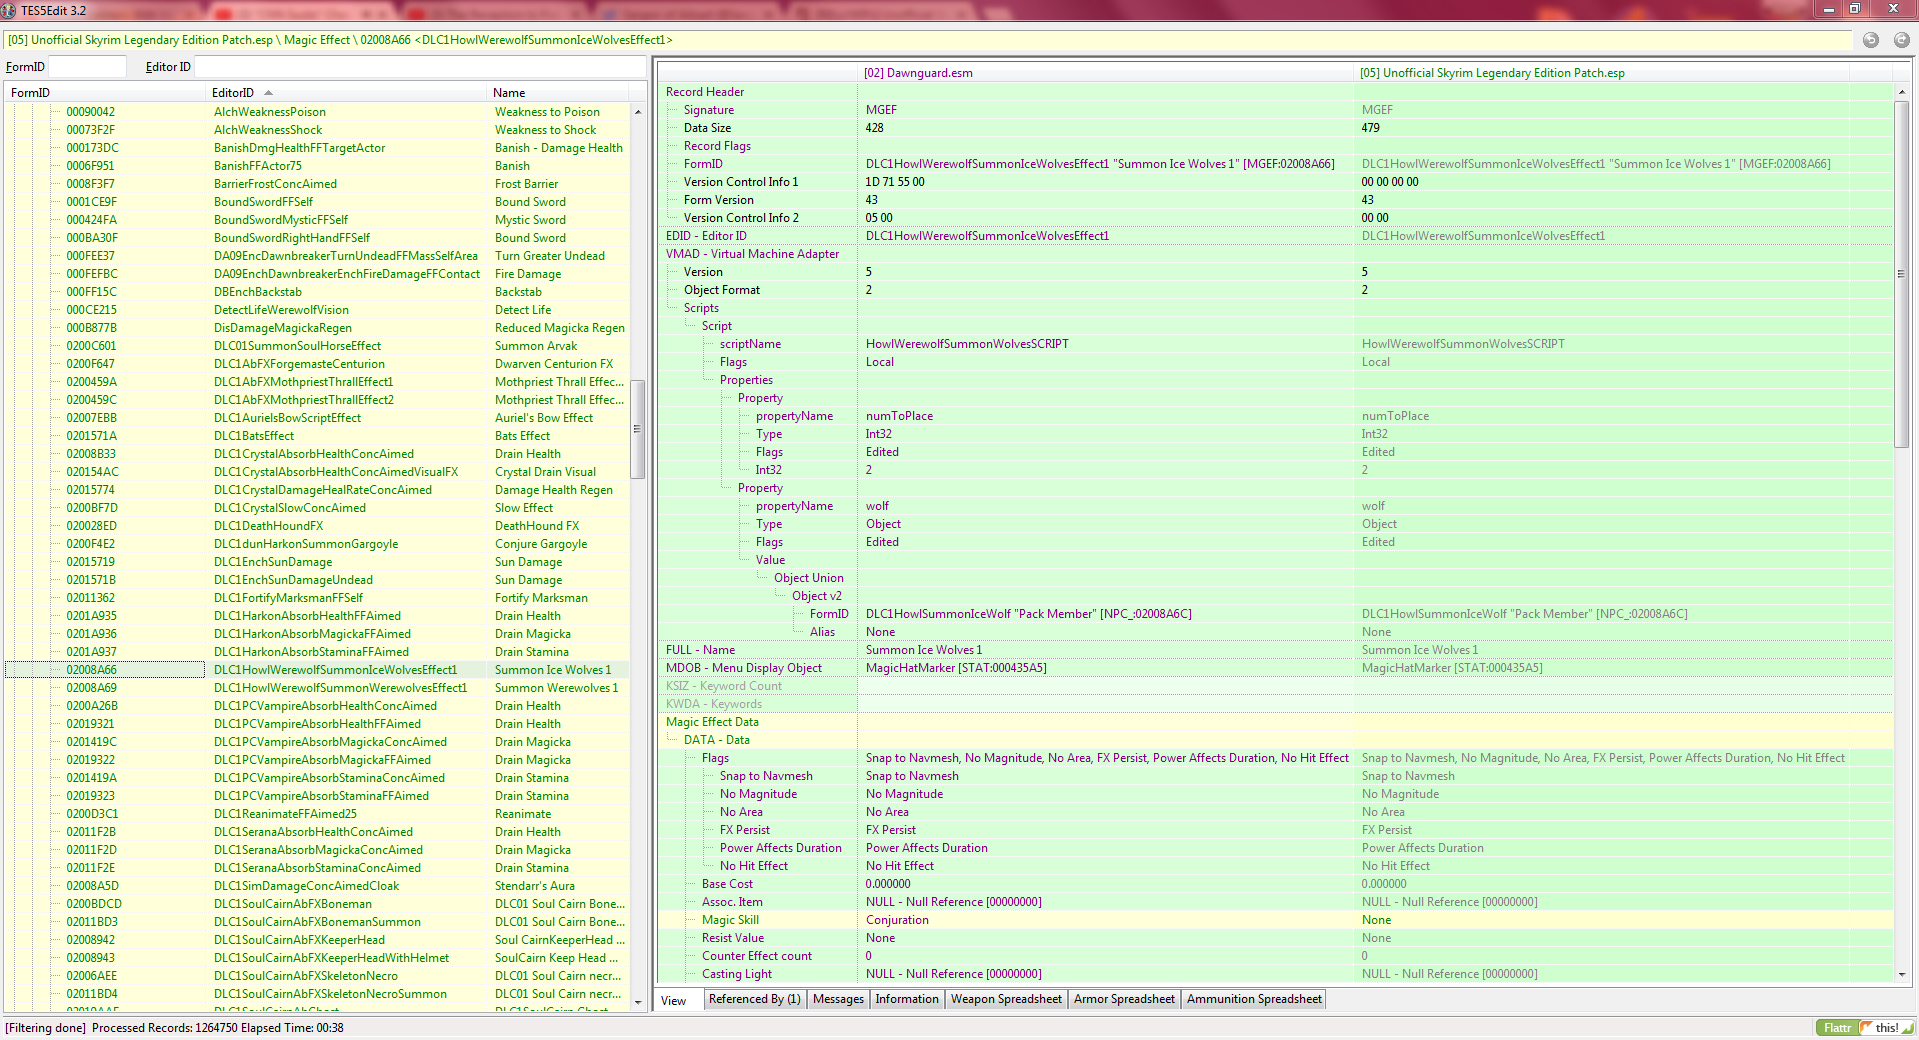Click the navigate forward arrow icon
This screenshot has width=1919, height=1040.
pyautogui.click(x=1901, y=40)
